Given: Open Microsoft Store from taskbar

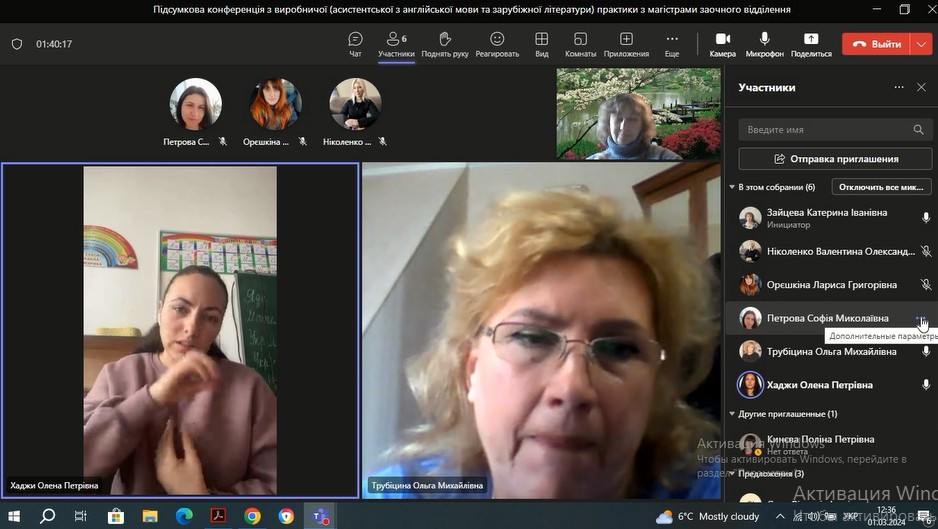Looking at the screenshot, I should tap(115, 516).
